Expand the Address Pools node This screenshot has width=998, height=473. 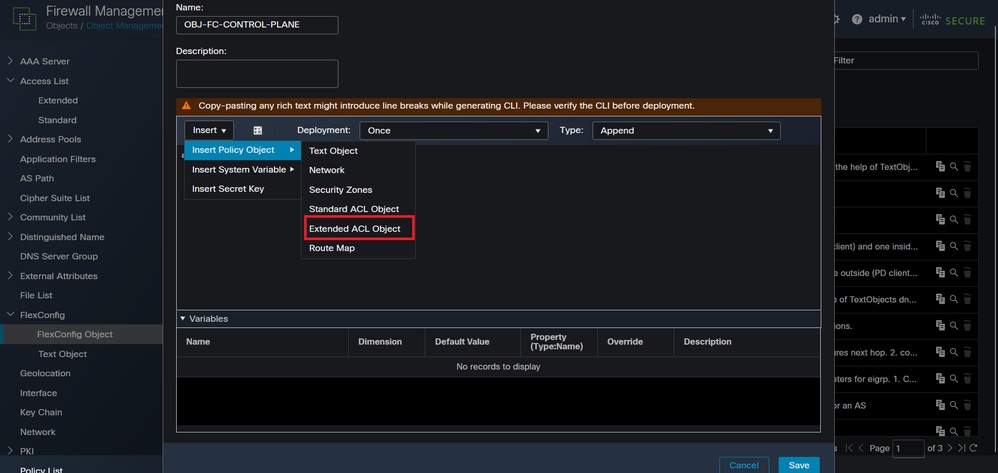point(10,139)
